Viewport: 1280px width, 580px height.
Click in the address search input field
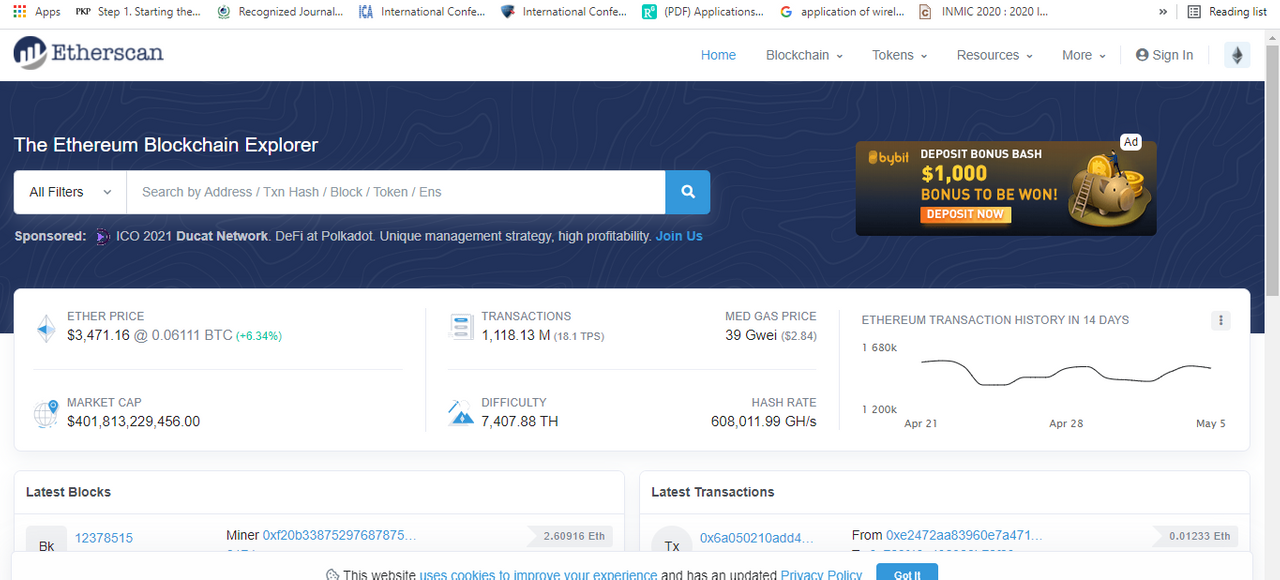tap(396, 192)
